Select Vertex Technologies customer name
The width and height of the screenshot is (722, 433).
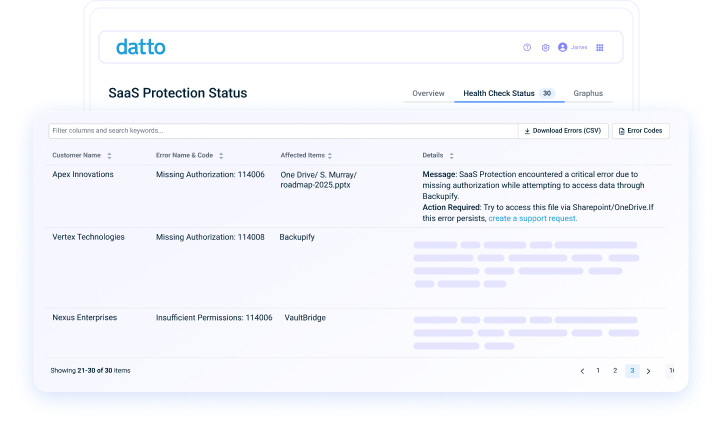[88, 237]
